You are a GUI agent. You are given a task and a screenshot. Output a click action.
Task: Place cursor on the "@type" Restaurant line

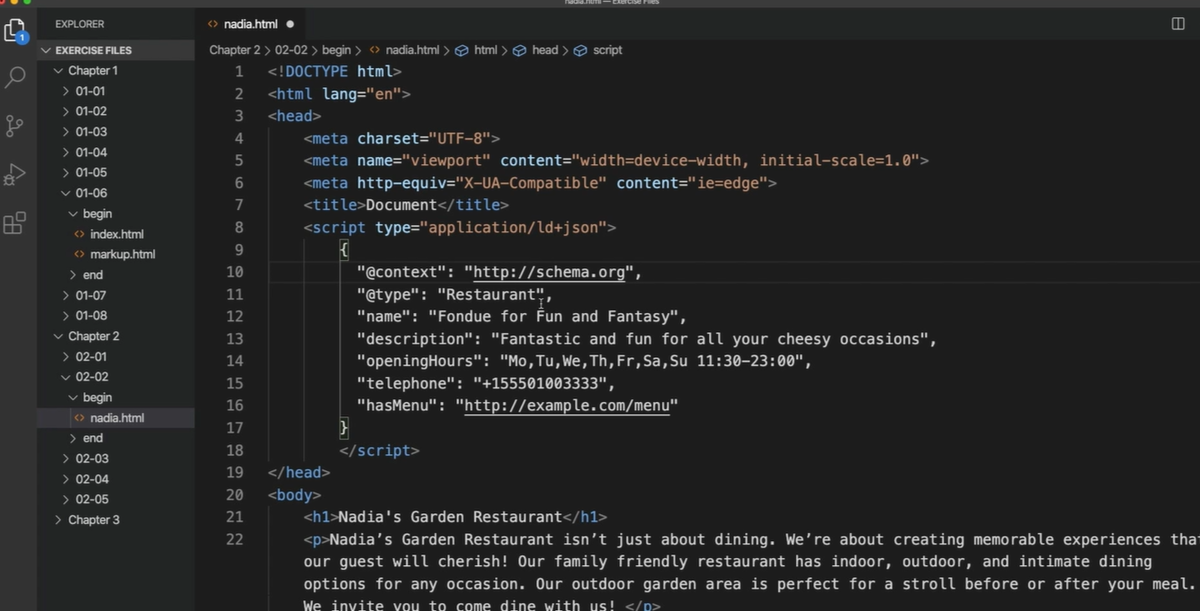pos(454,294)
